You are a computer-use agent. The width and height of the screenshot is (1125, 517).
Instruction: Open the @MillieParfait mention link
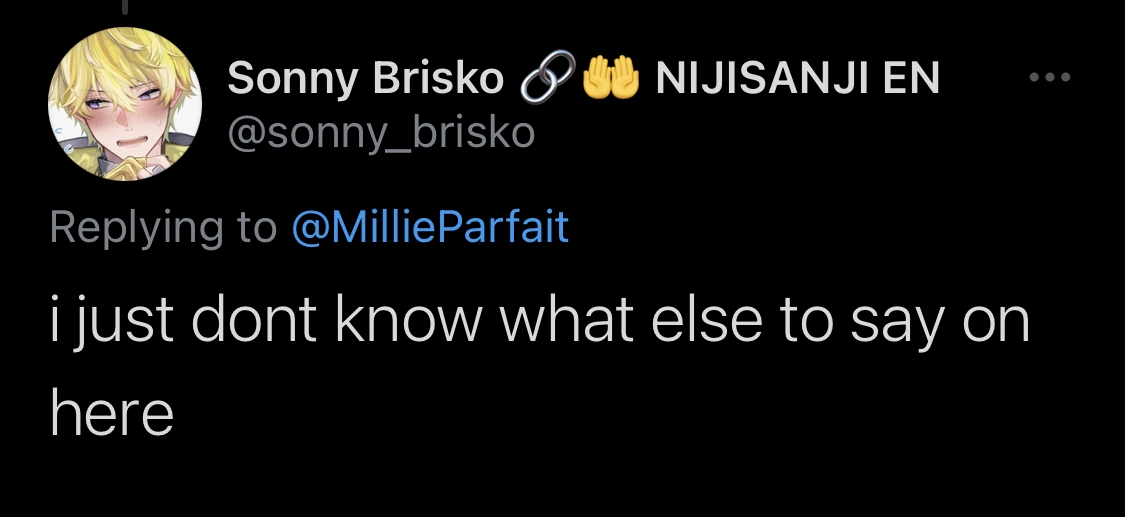tap(430, 228)
